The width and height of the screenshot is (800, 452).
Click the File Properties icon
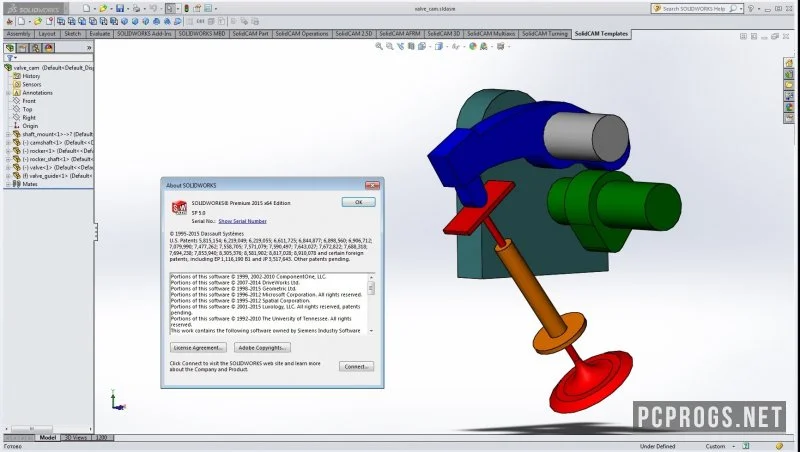(197, 8)
